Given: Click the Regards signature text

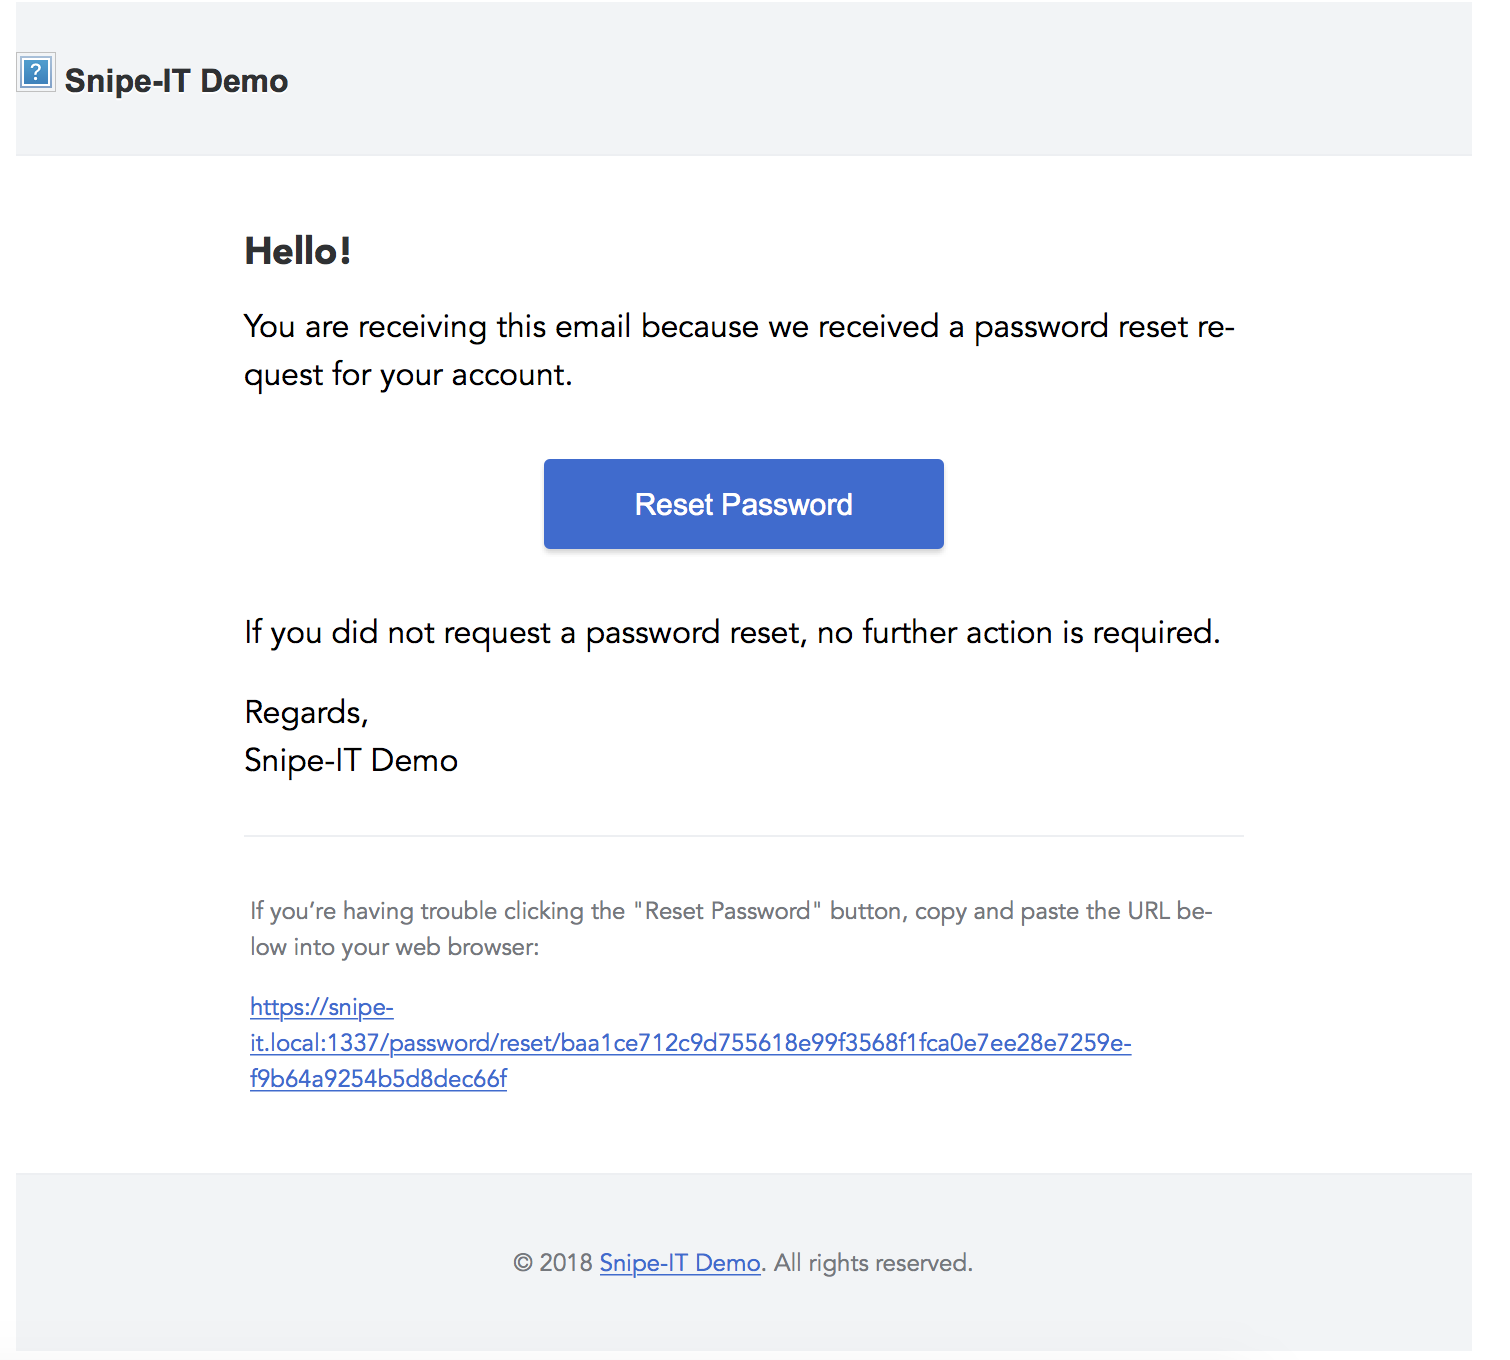Looking at the screenshot, I should tap(306, 711).
